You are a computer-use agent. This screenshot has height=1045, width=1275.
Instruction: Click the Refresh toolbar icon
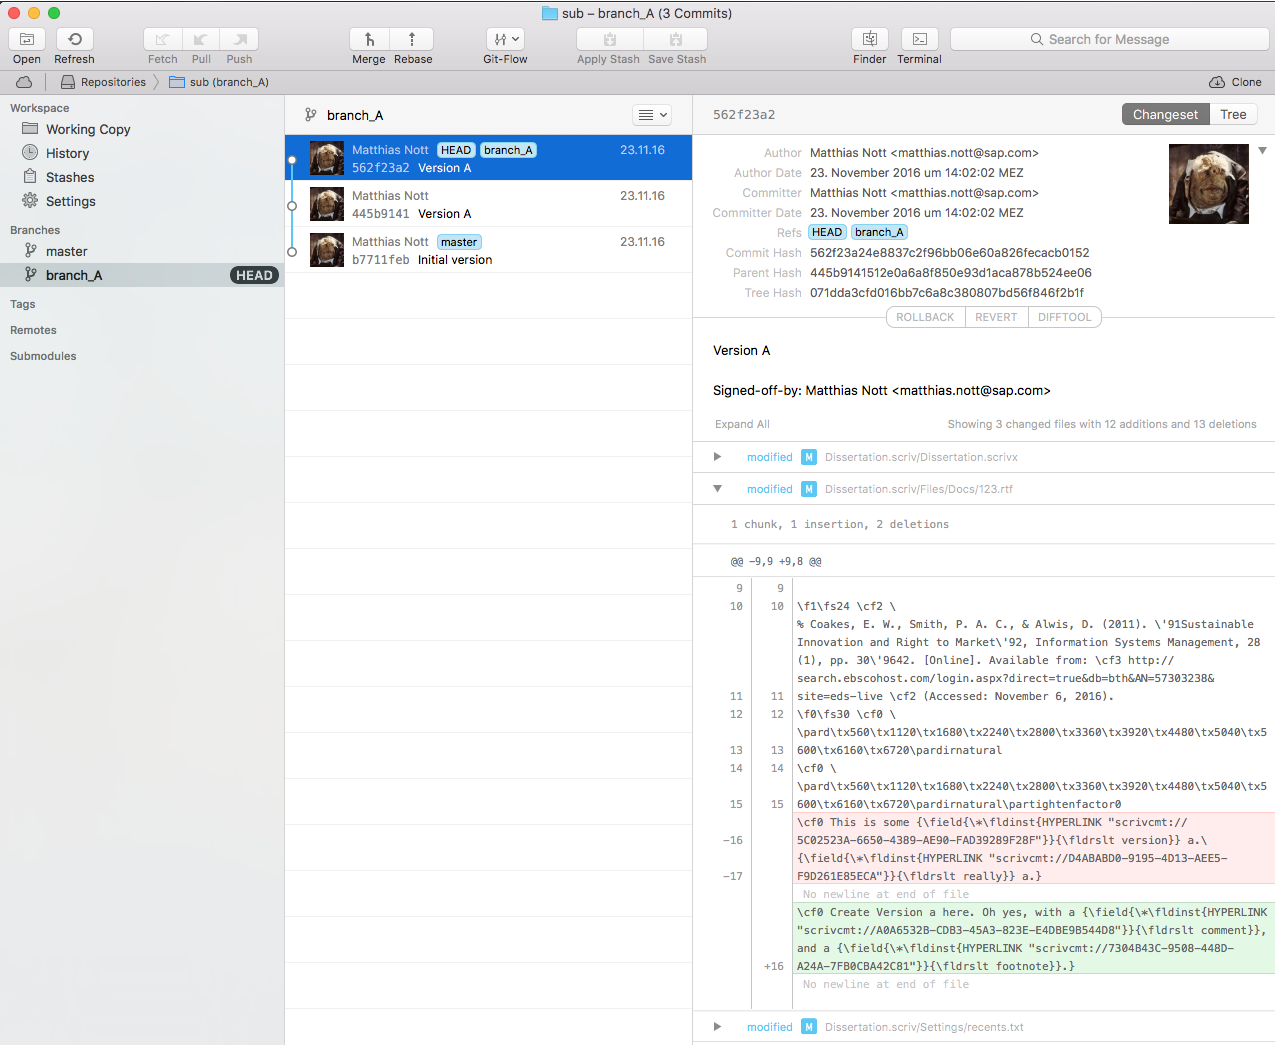point(74,39)
